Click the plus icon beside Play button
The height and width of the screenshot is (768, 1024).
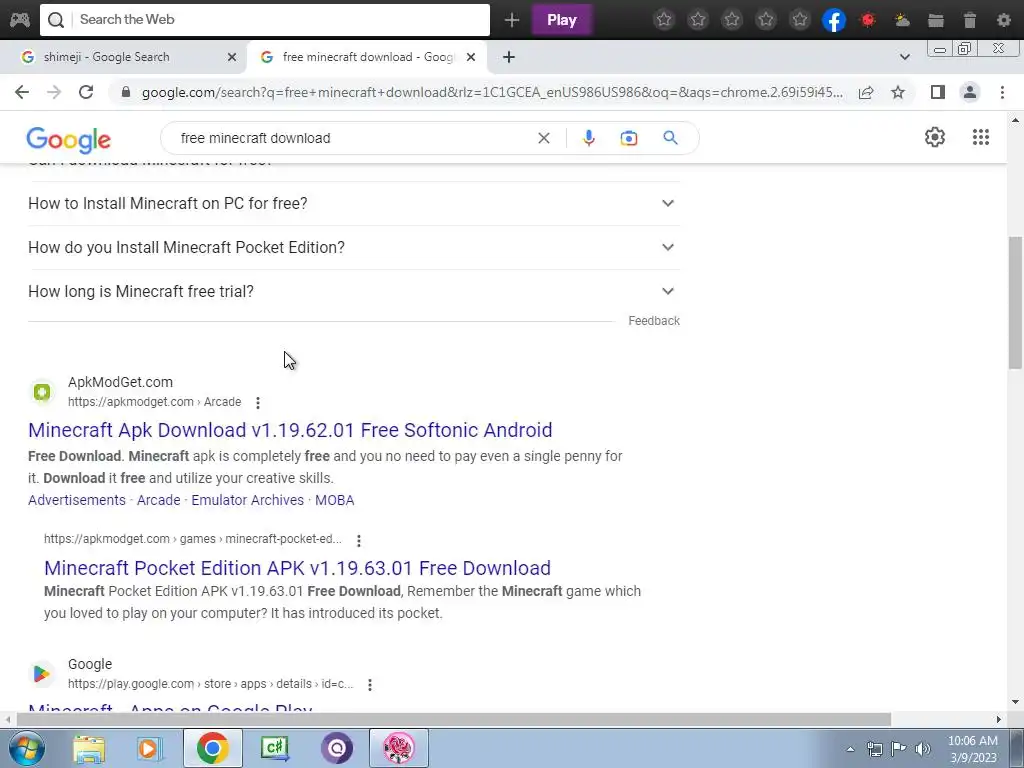coord(512,20)
